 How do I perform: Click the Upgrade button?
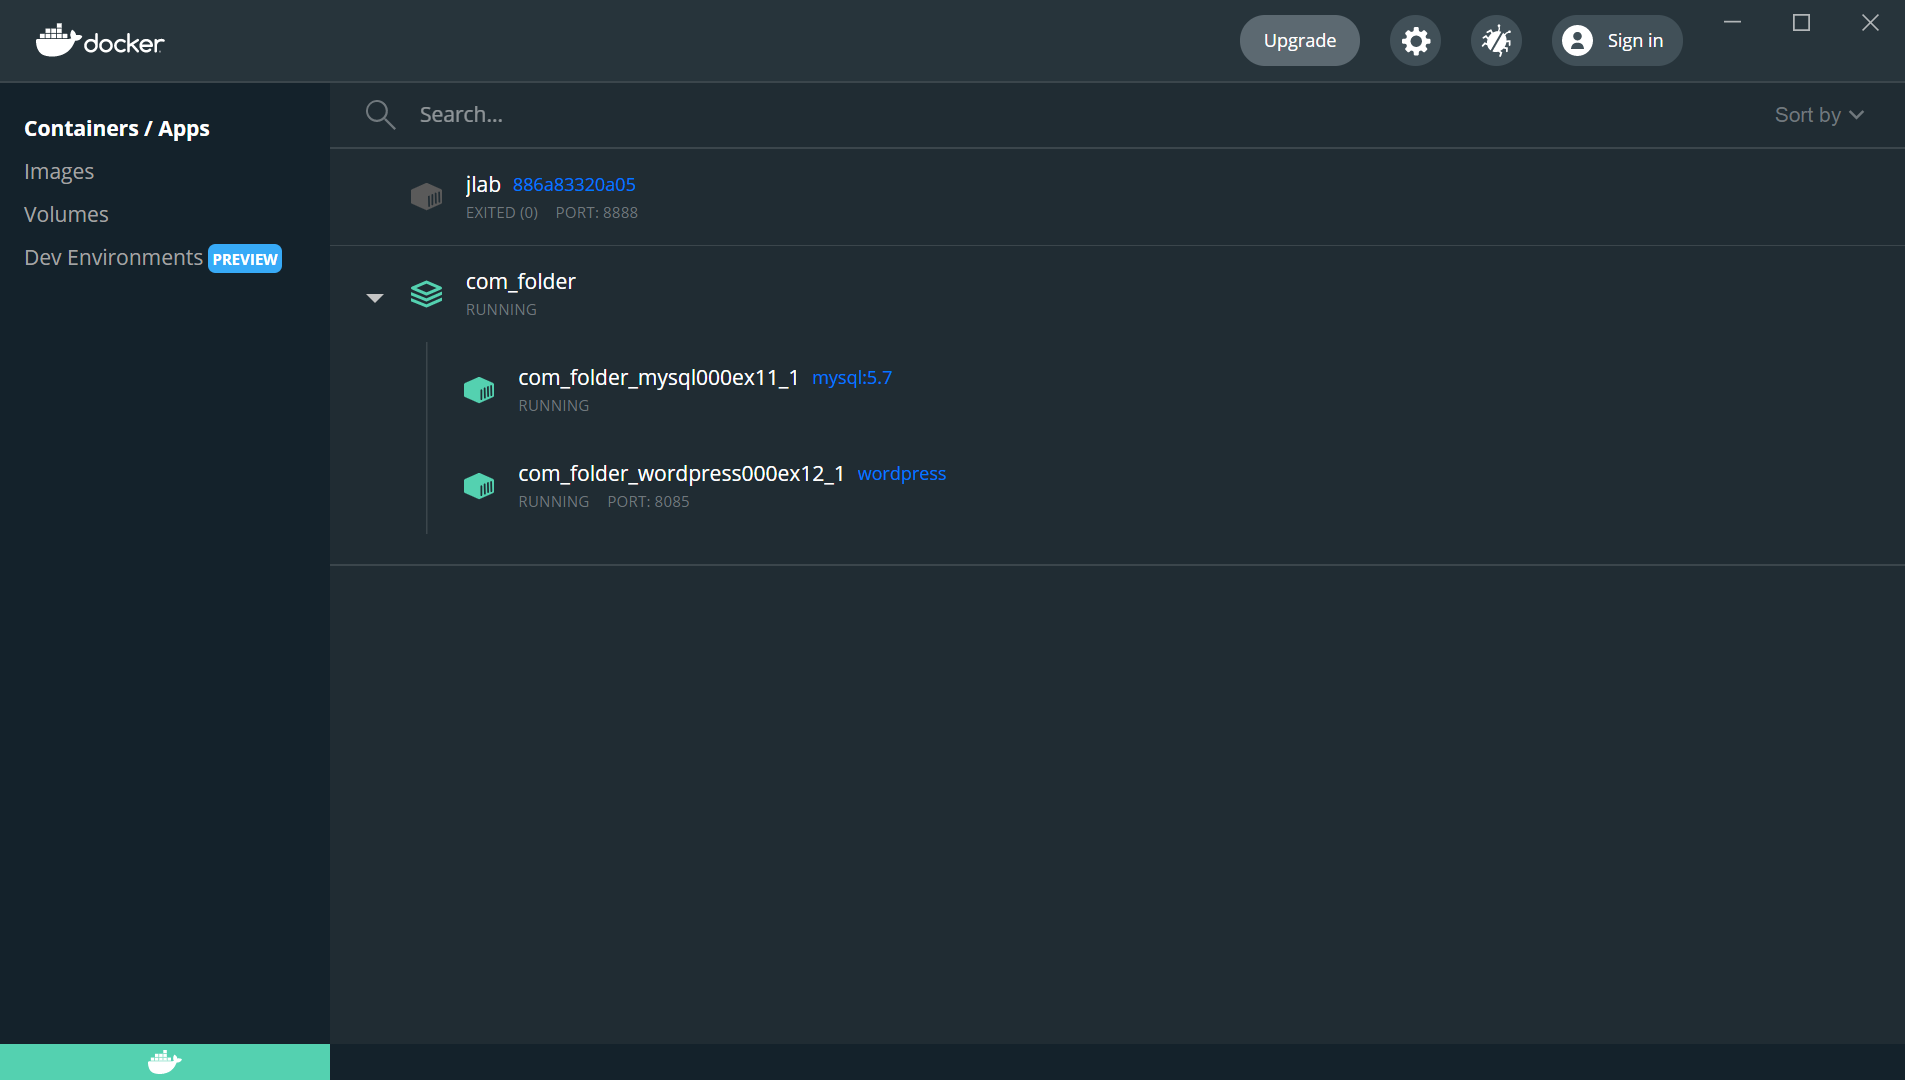1299,41
